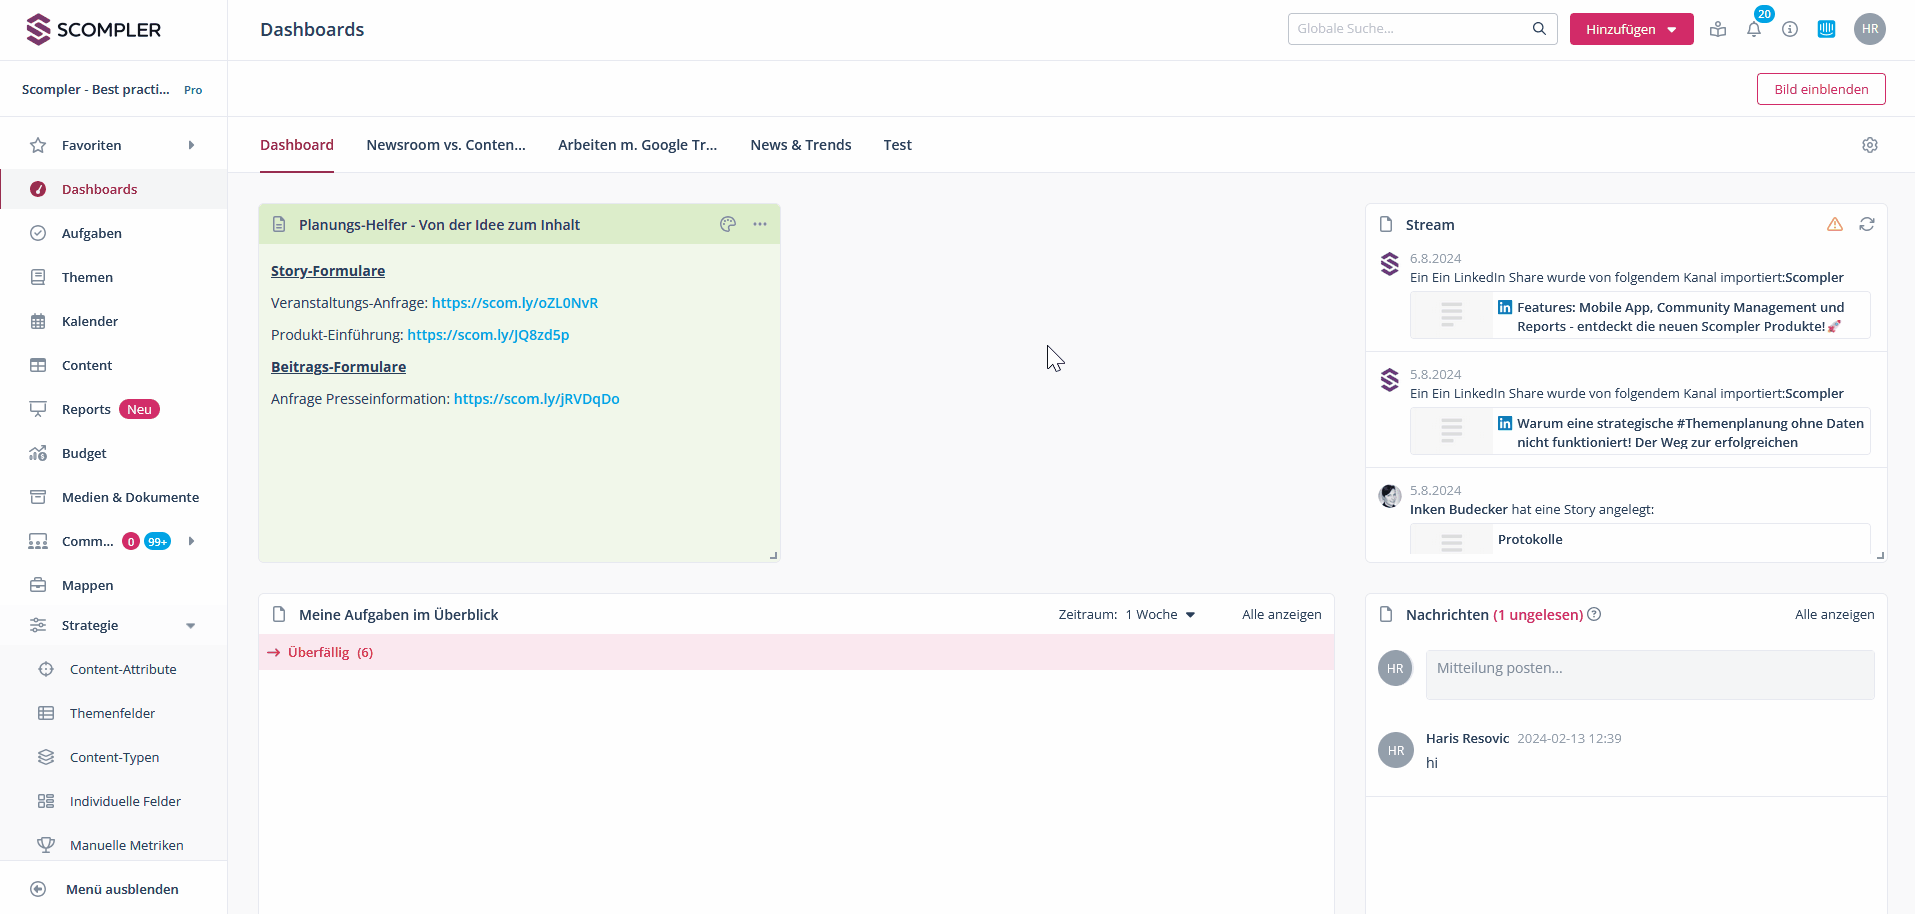
Task: Open Kalender in the sidebar
Action: [x=90, y=321]
